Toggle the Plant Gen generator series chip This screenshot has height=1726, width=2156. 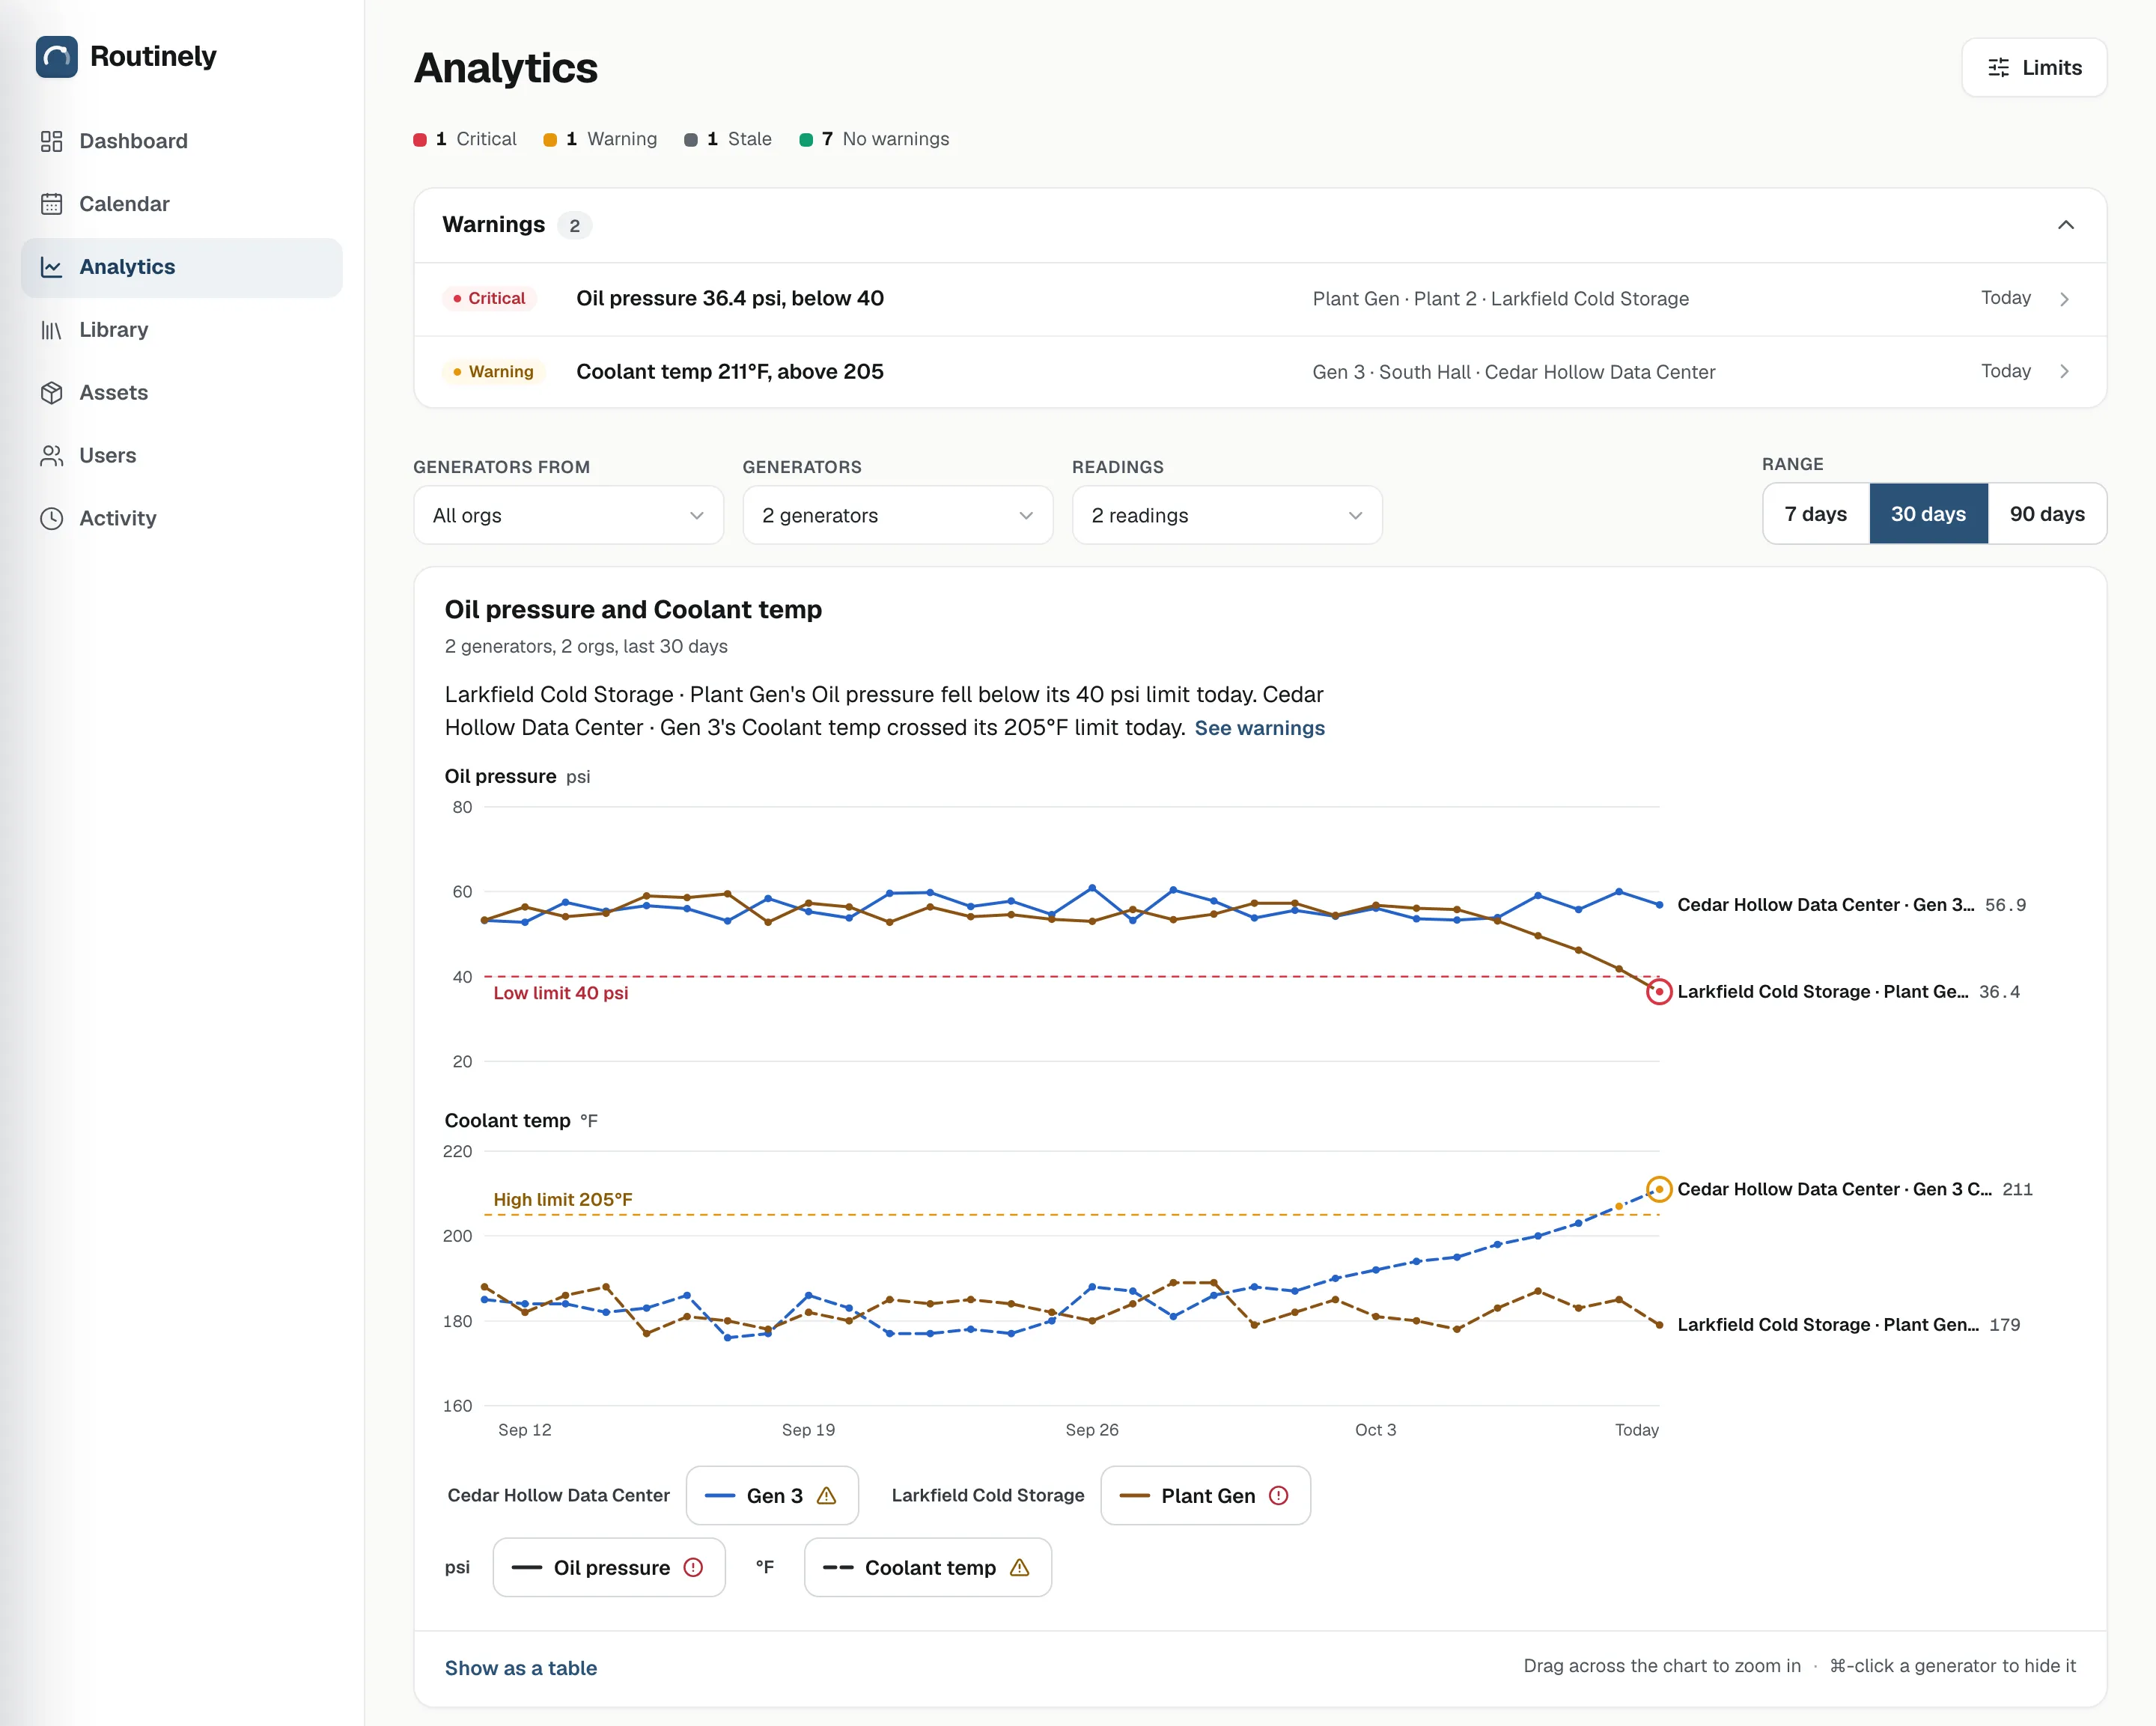1205,1496
